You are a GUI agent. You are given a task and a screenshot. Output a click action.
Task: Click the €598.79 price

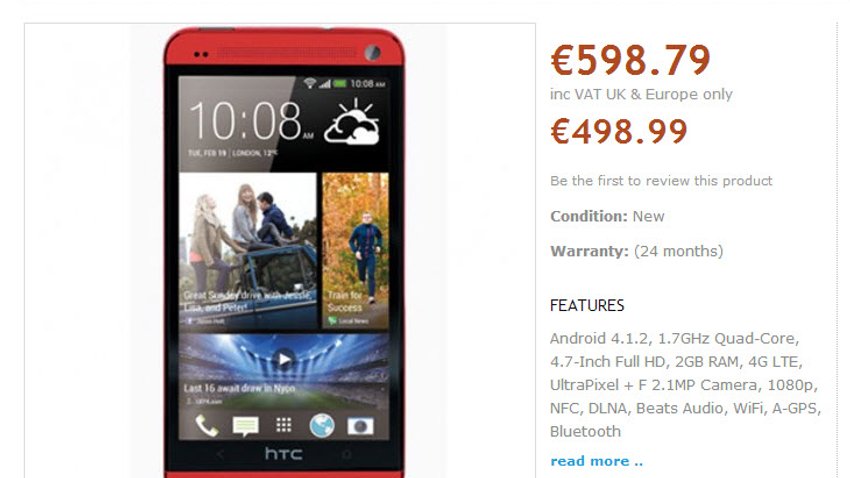630,60
